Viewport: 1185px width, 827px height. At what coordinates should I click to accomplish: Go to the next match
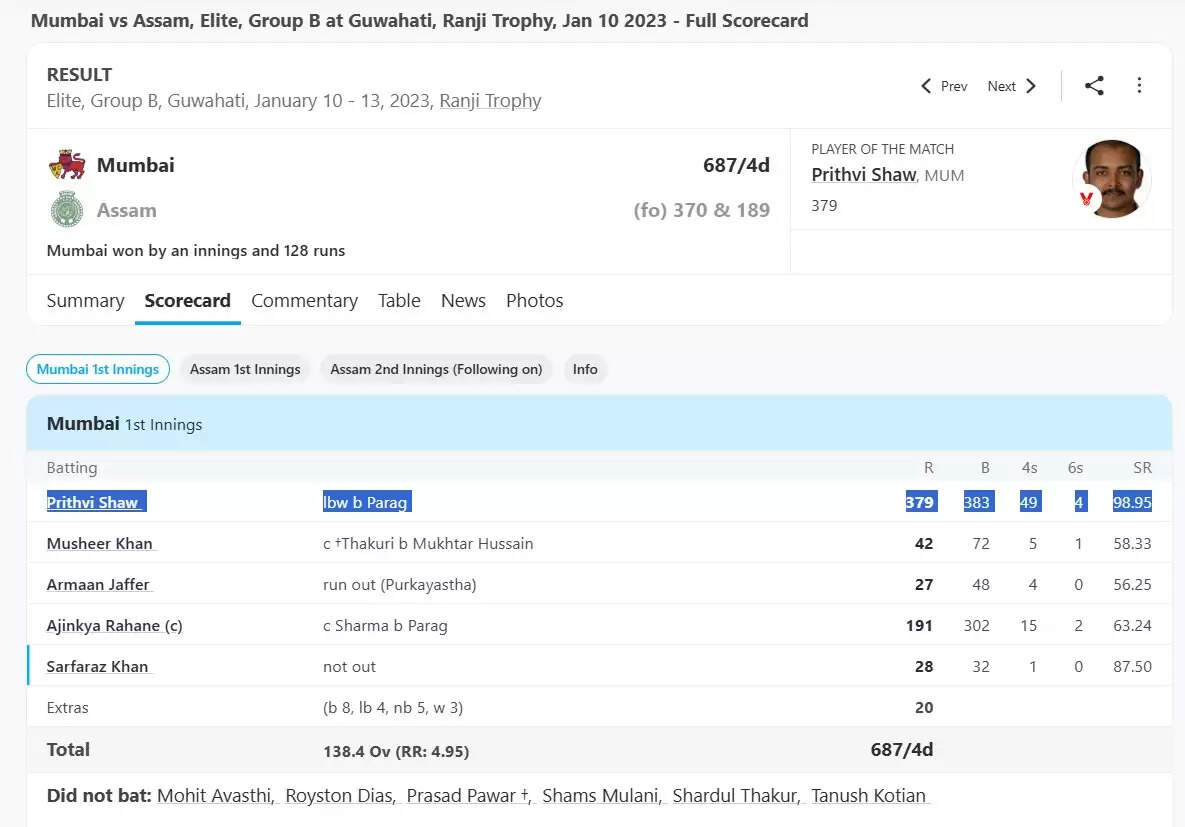tap(1012, 86)
